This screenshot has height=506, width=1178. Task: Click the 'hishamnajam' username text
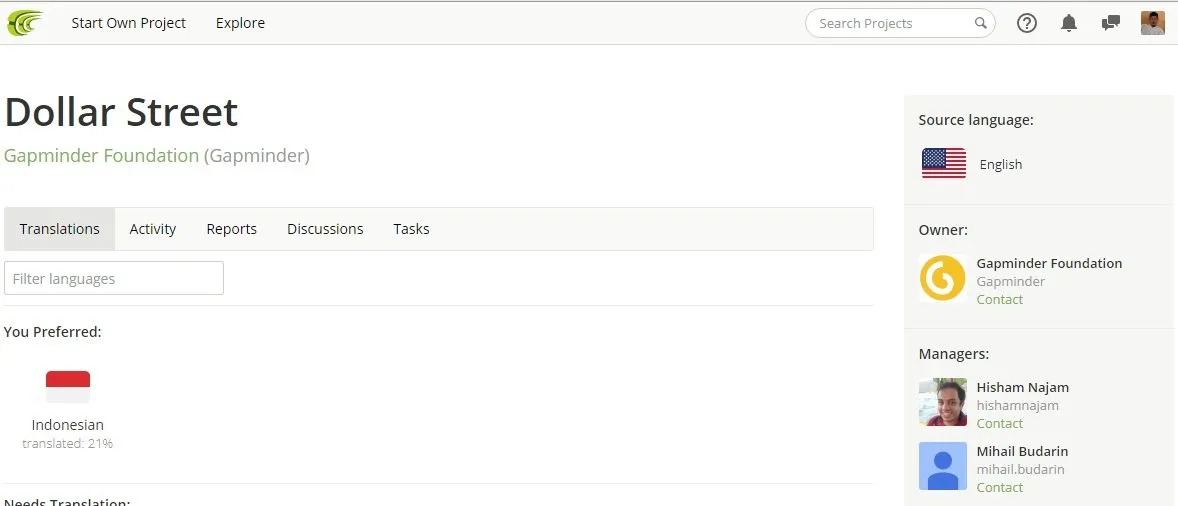coord(1017,405)
